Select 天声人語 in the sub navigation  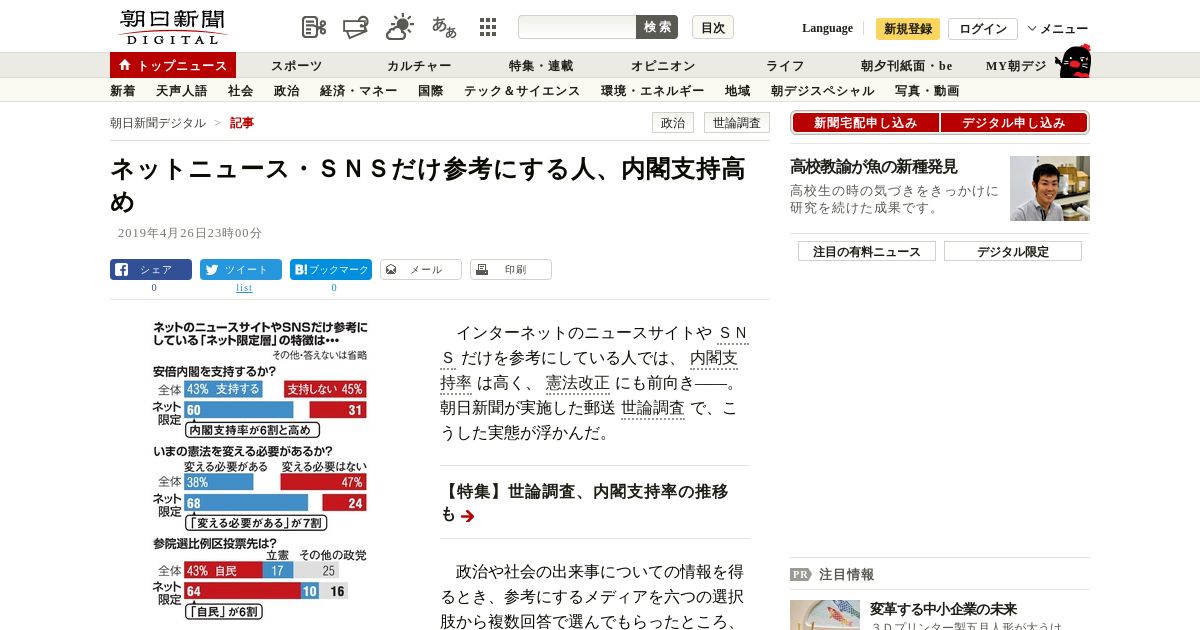coord(182,91)
